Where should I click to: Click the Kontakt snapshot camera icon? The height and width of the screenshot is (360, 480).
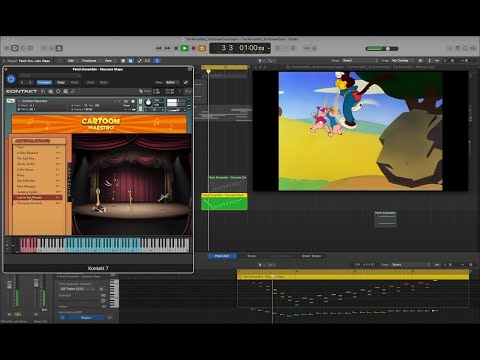126,101
